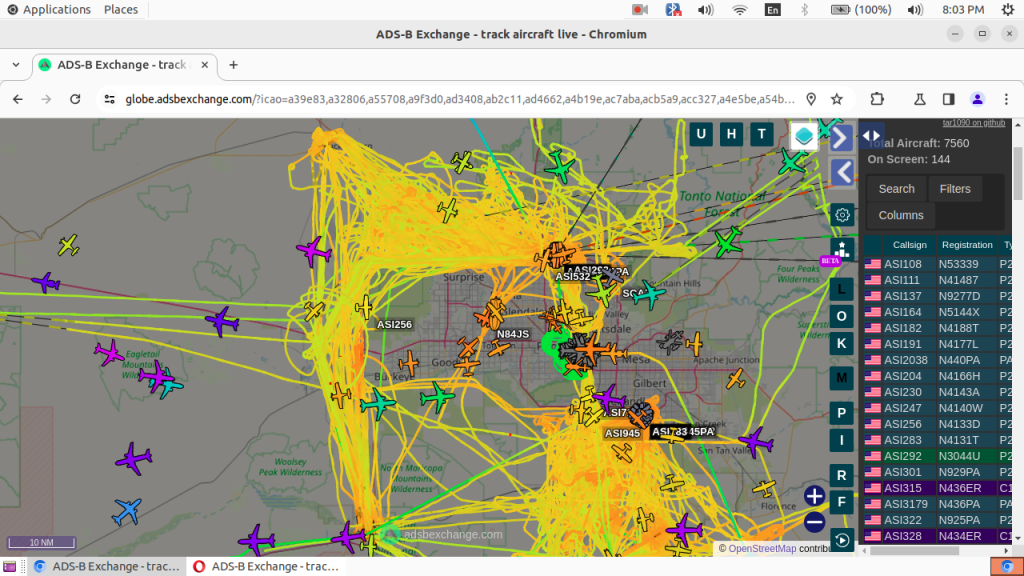Open the Columns tab
This screenshot has height=576, width=1024.
pos(901,215)
